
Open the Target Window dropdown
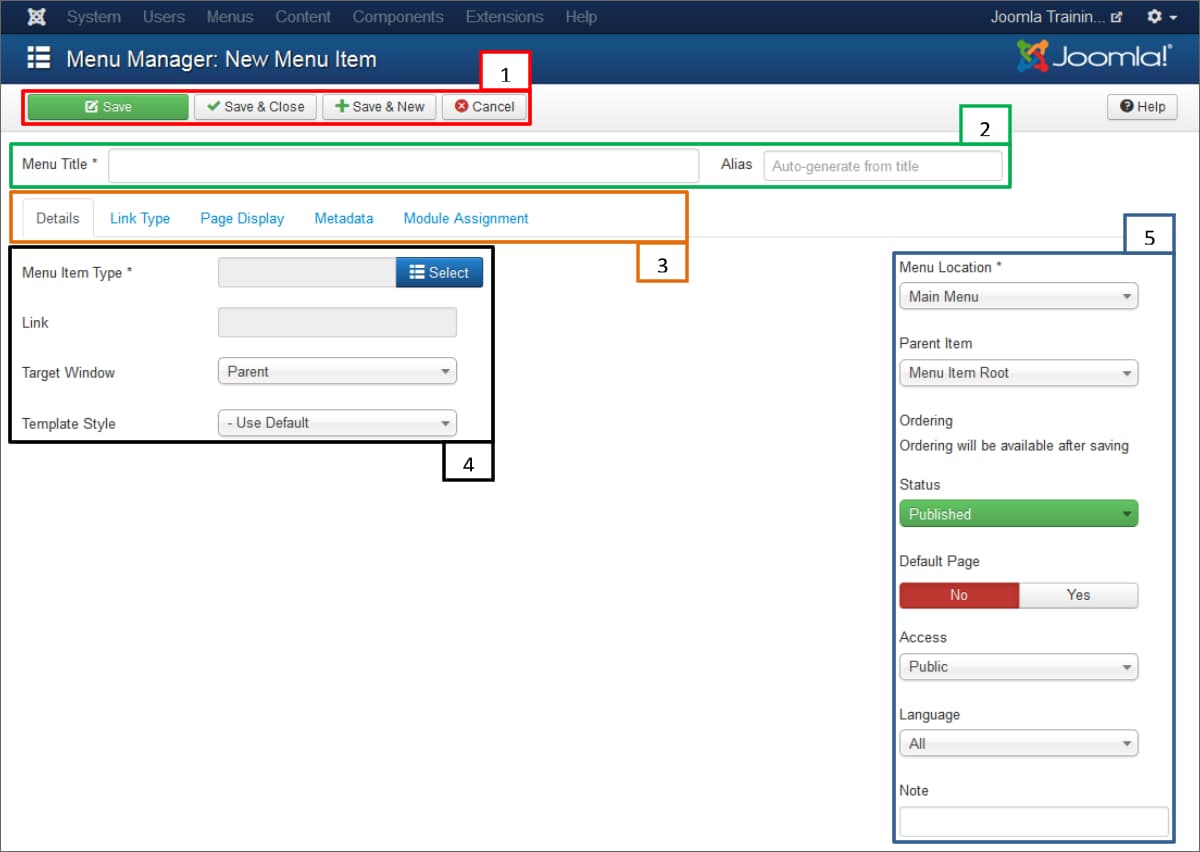(336, 371)
